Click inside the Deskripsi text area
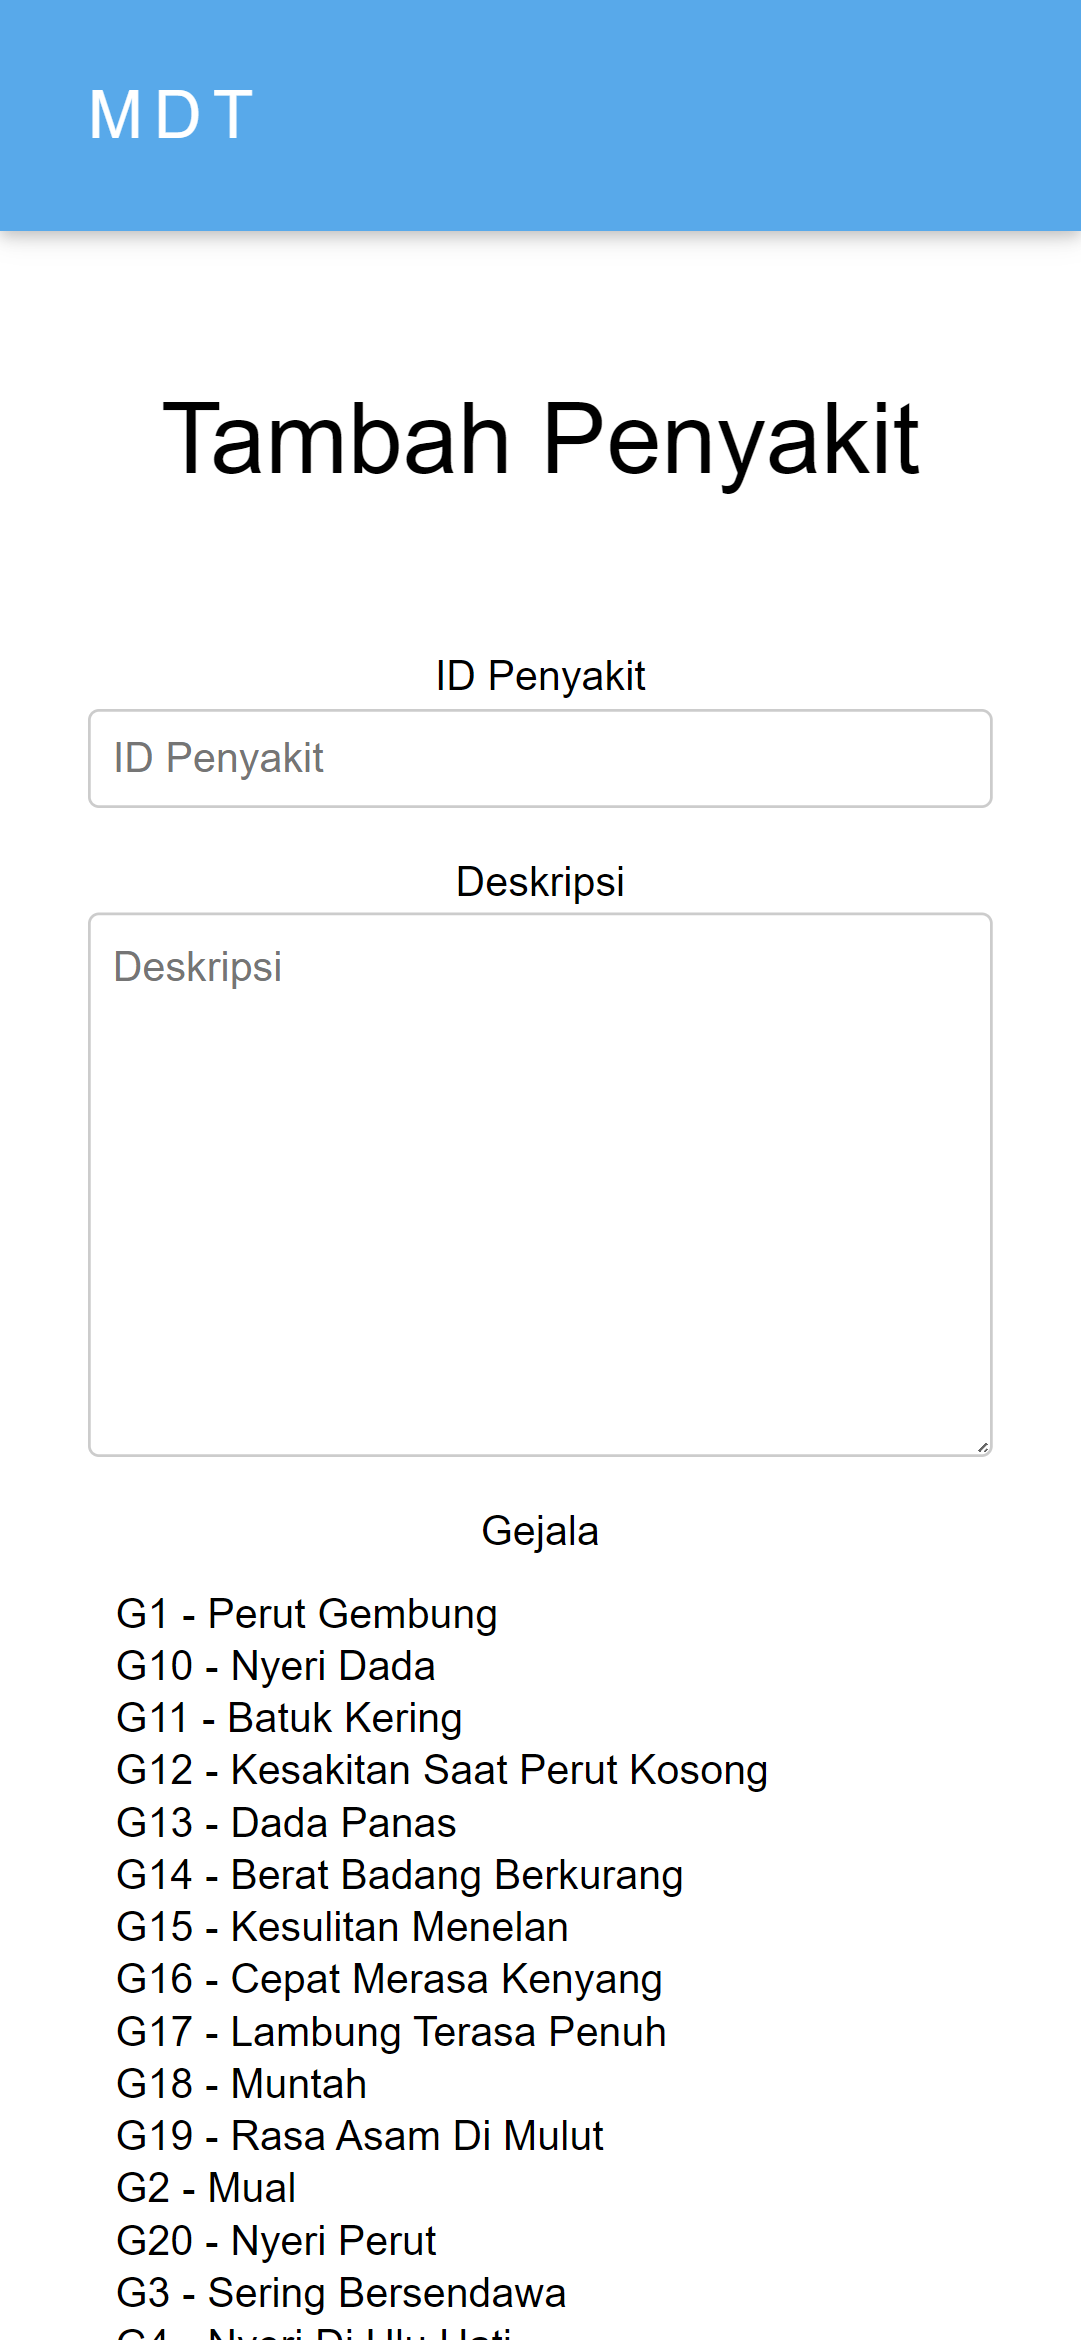This screenshot has width=1081, height=2340. coord(540,1184)
